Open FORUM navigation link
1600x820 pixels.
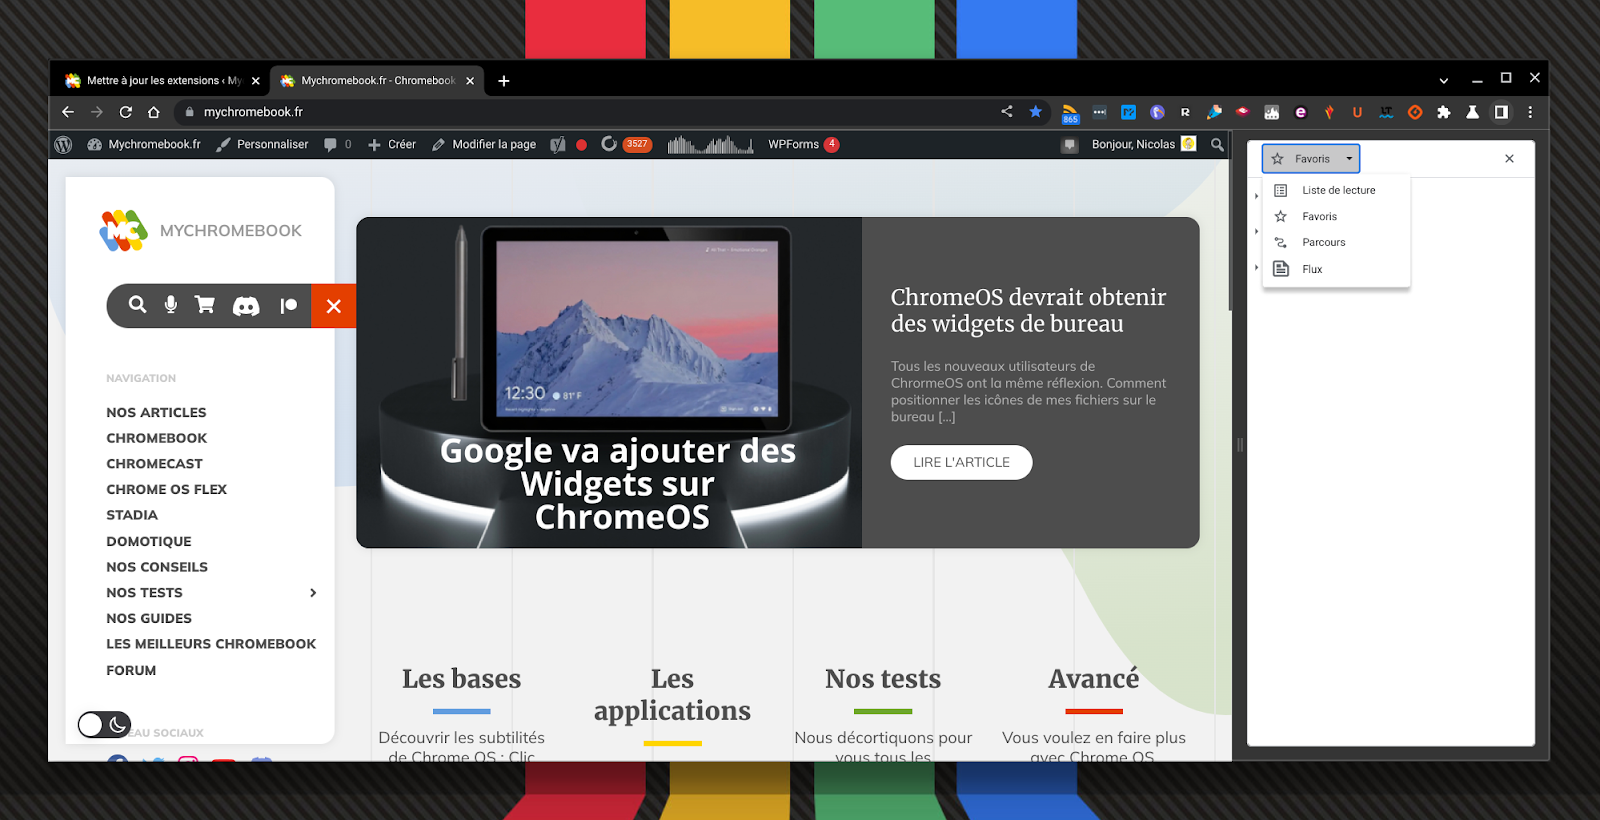coord(131,670)
